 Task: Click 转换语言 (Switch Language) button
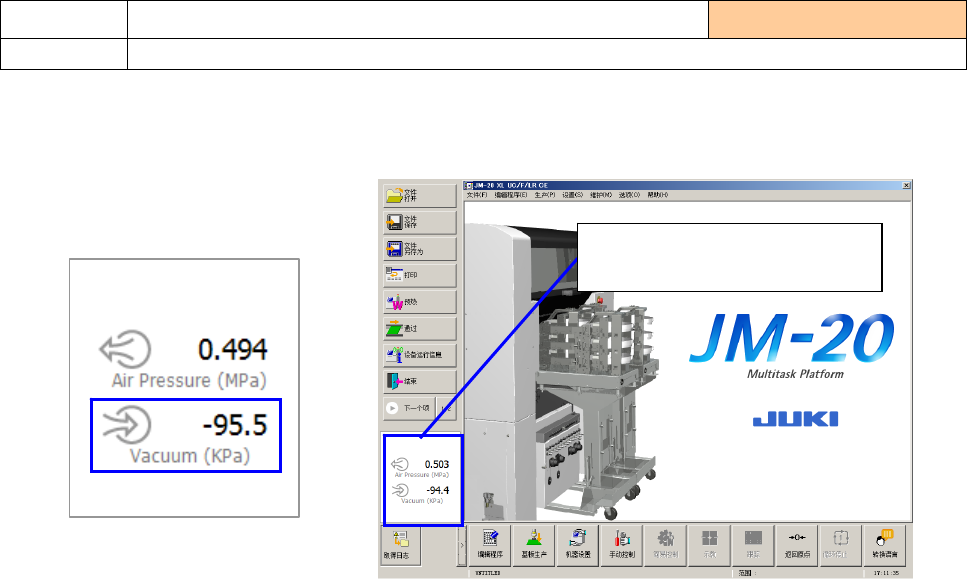pyautogui.click(x=885, y=545)
